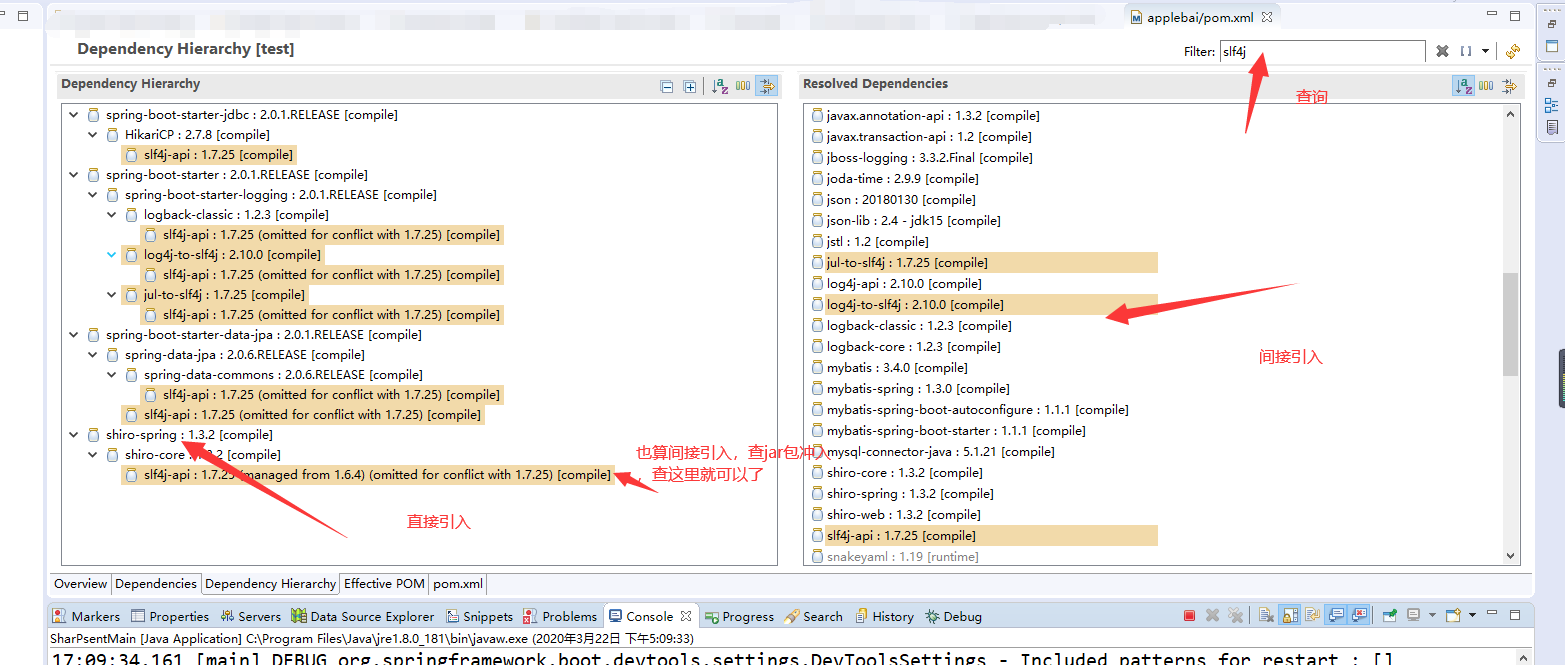This screenshot has height=665, width=1565.
Task: Clear the slf4j filter text
Action: coord(1442,51)
